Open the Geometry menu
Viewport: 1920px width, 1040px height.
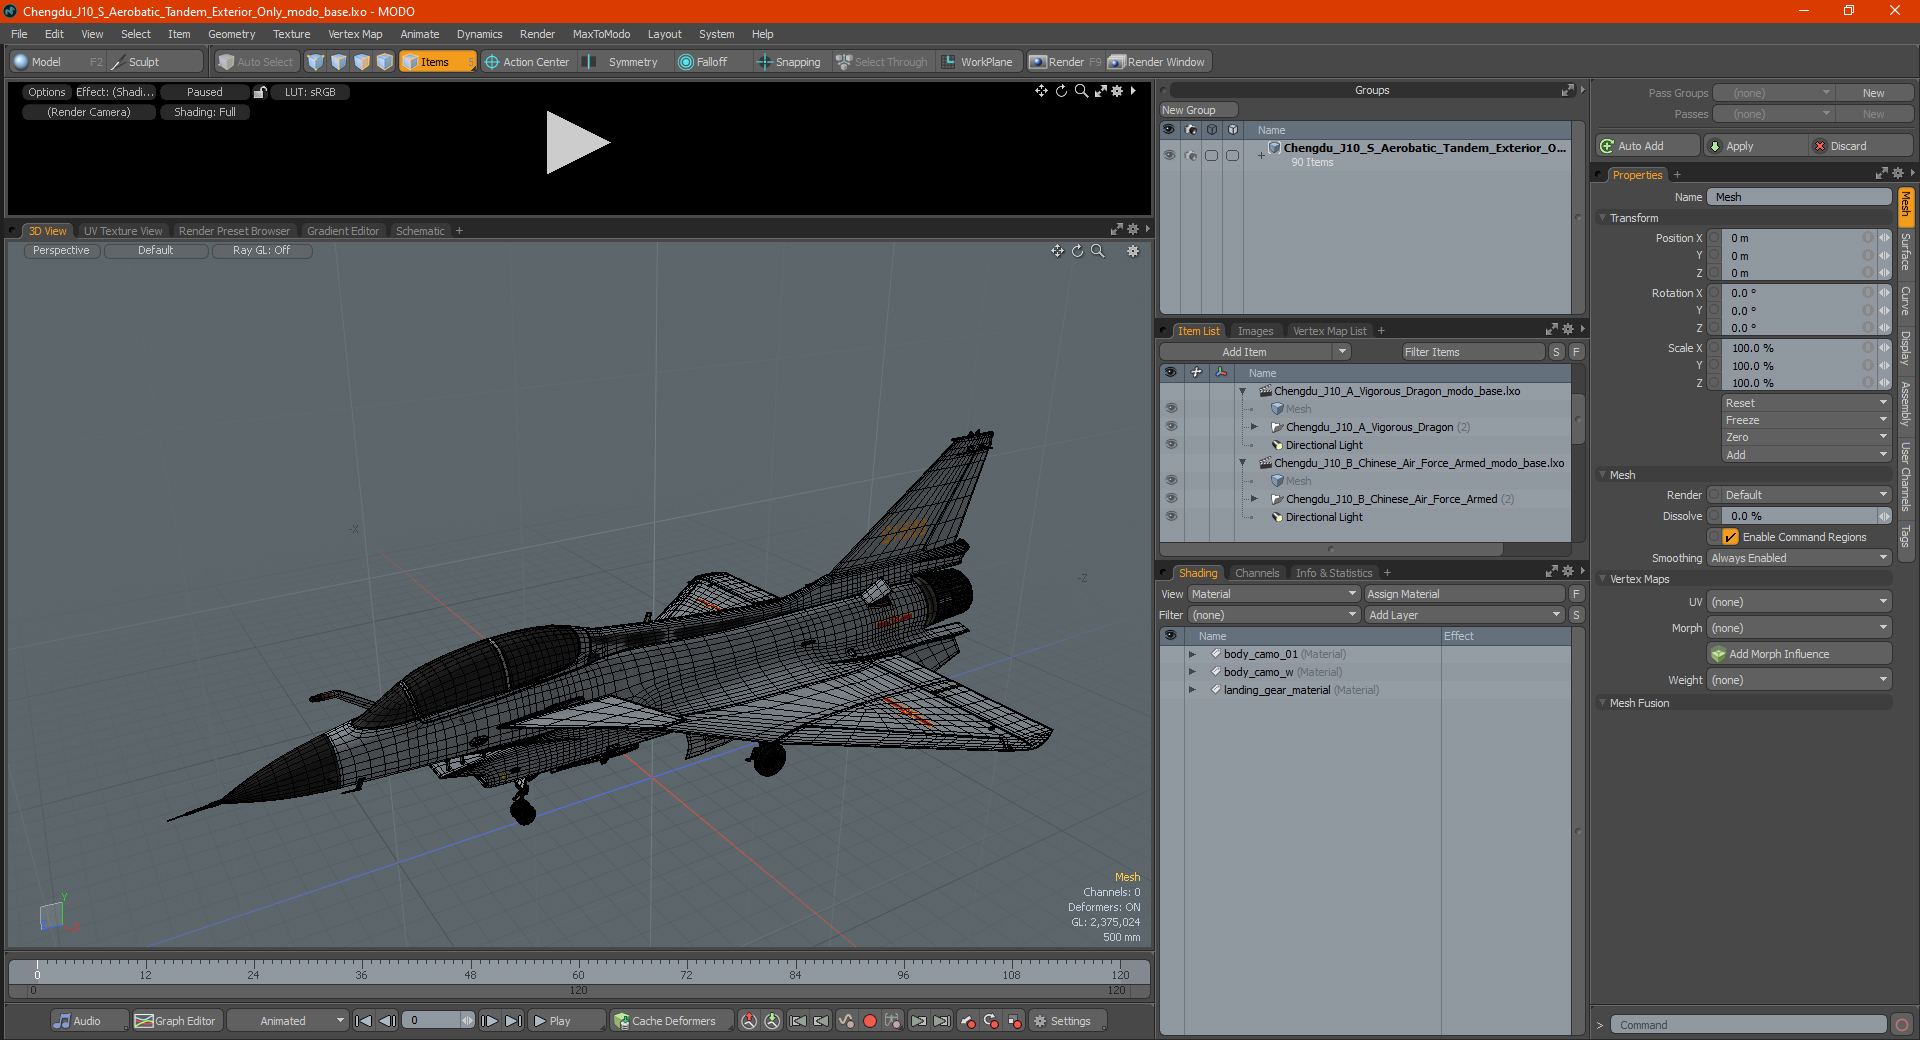click(231, 34)
